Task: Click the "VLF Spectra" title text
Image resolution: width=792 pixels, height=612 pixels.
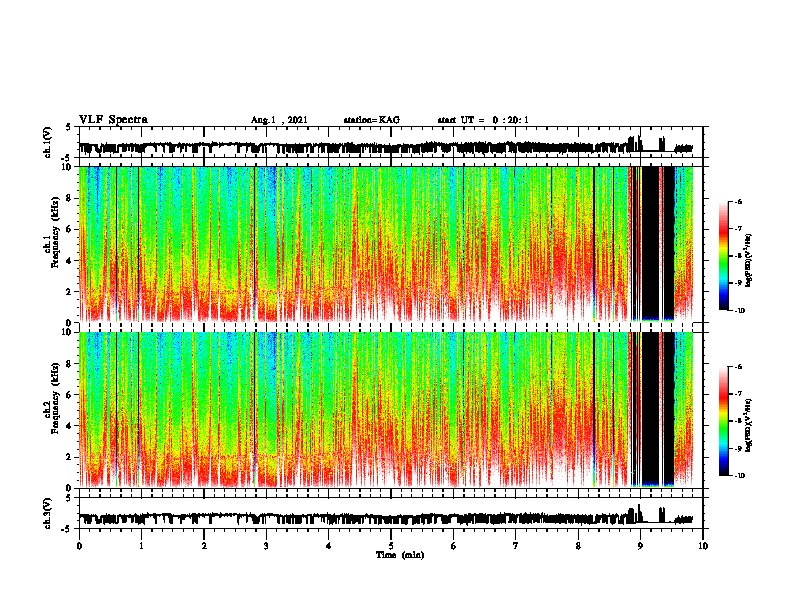Action: click(113, 120)
